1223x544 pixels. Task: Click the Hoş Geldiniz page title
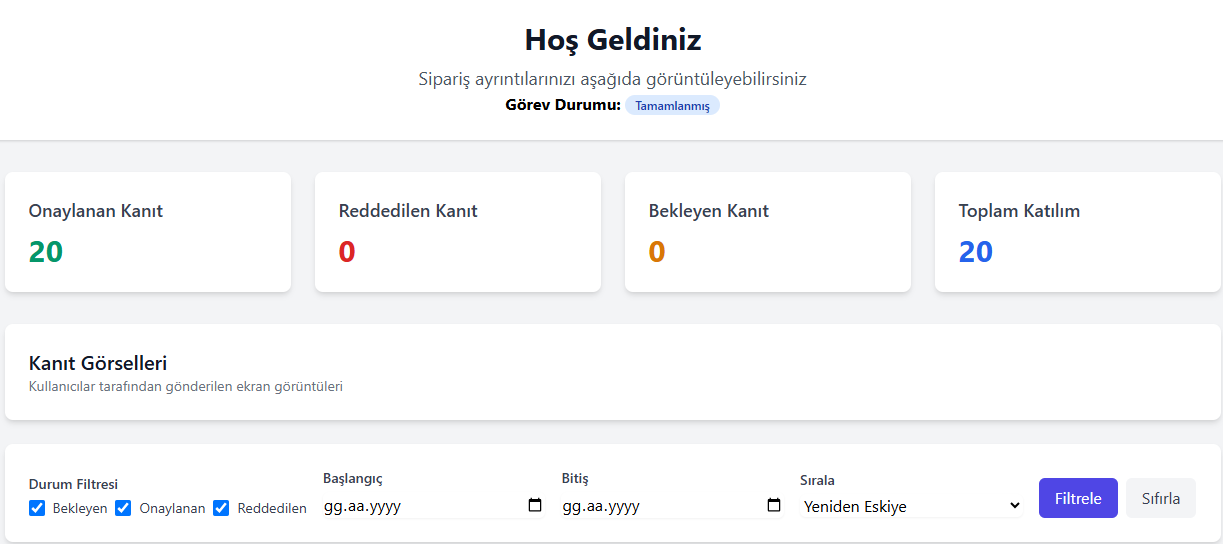pyautogui.click(x=612, y=40)
